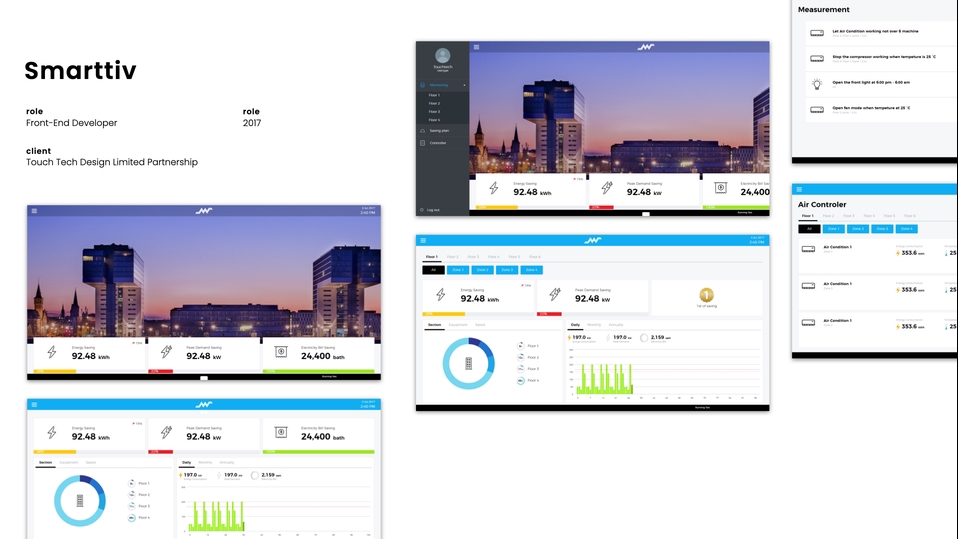Click Zone 1 button in middle dashboard

pos(458,270)
